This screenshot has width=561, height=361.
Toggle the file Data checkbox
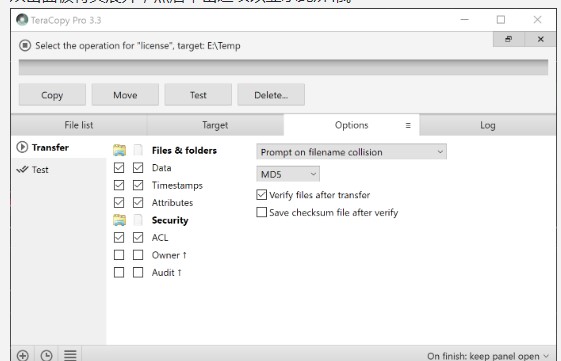click(x=138, y=167)
